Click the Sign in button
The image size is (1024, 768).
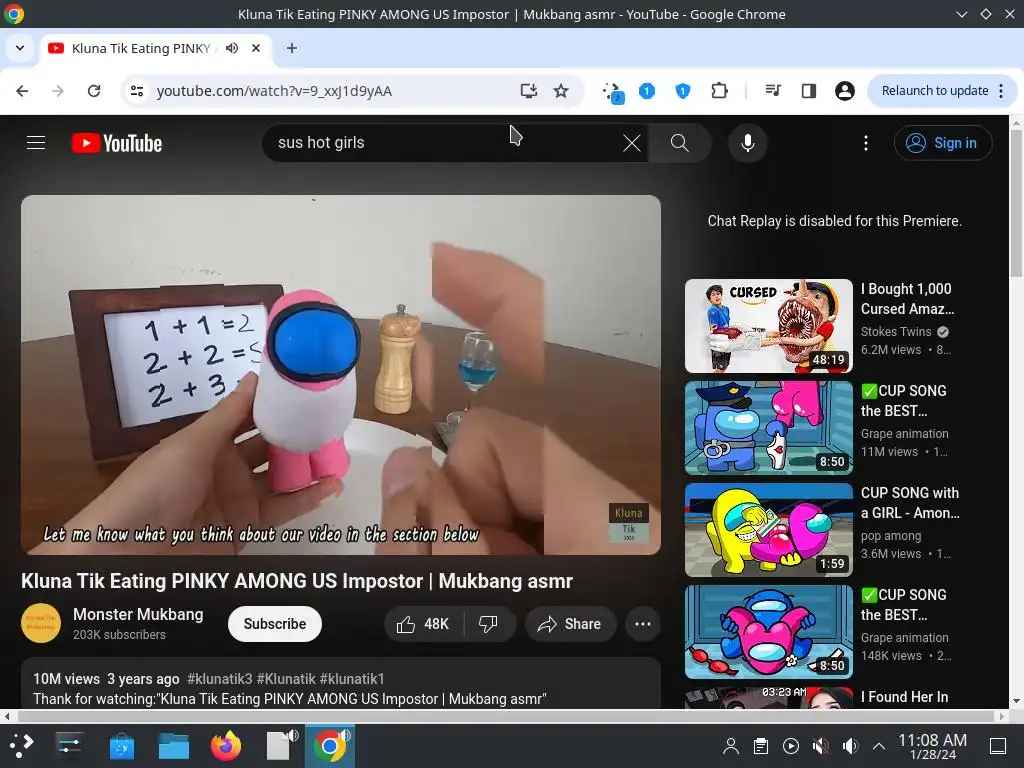click(x=943, y=142)
